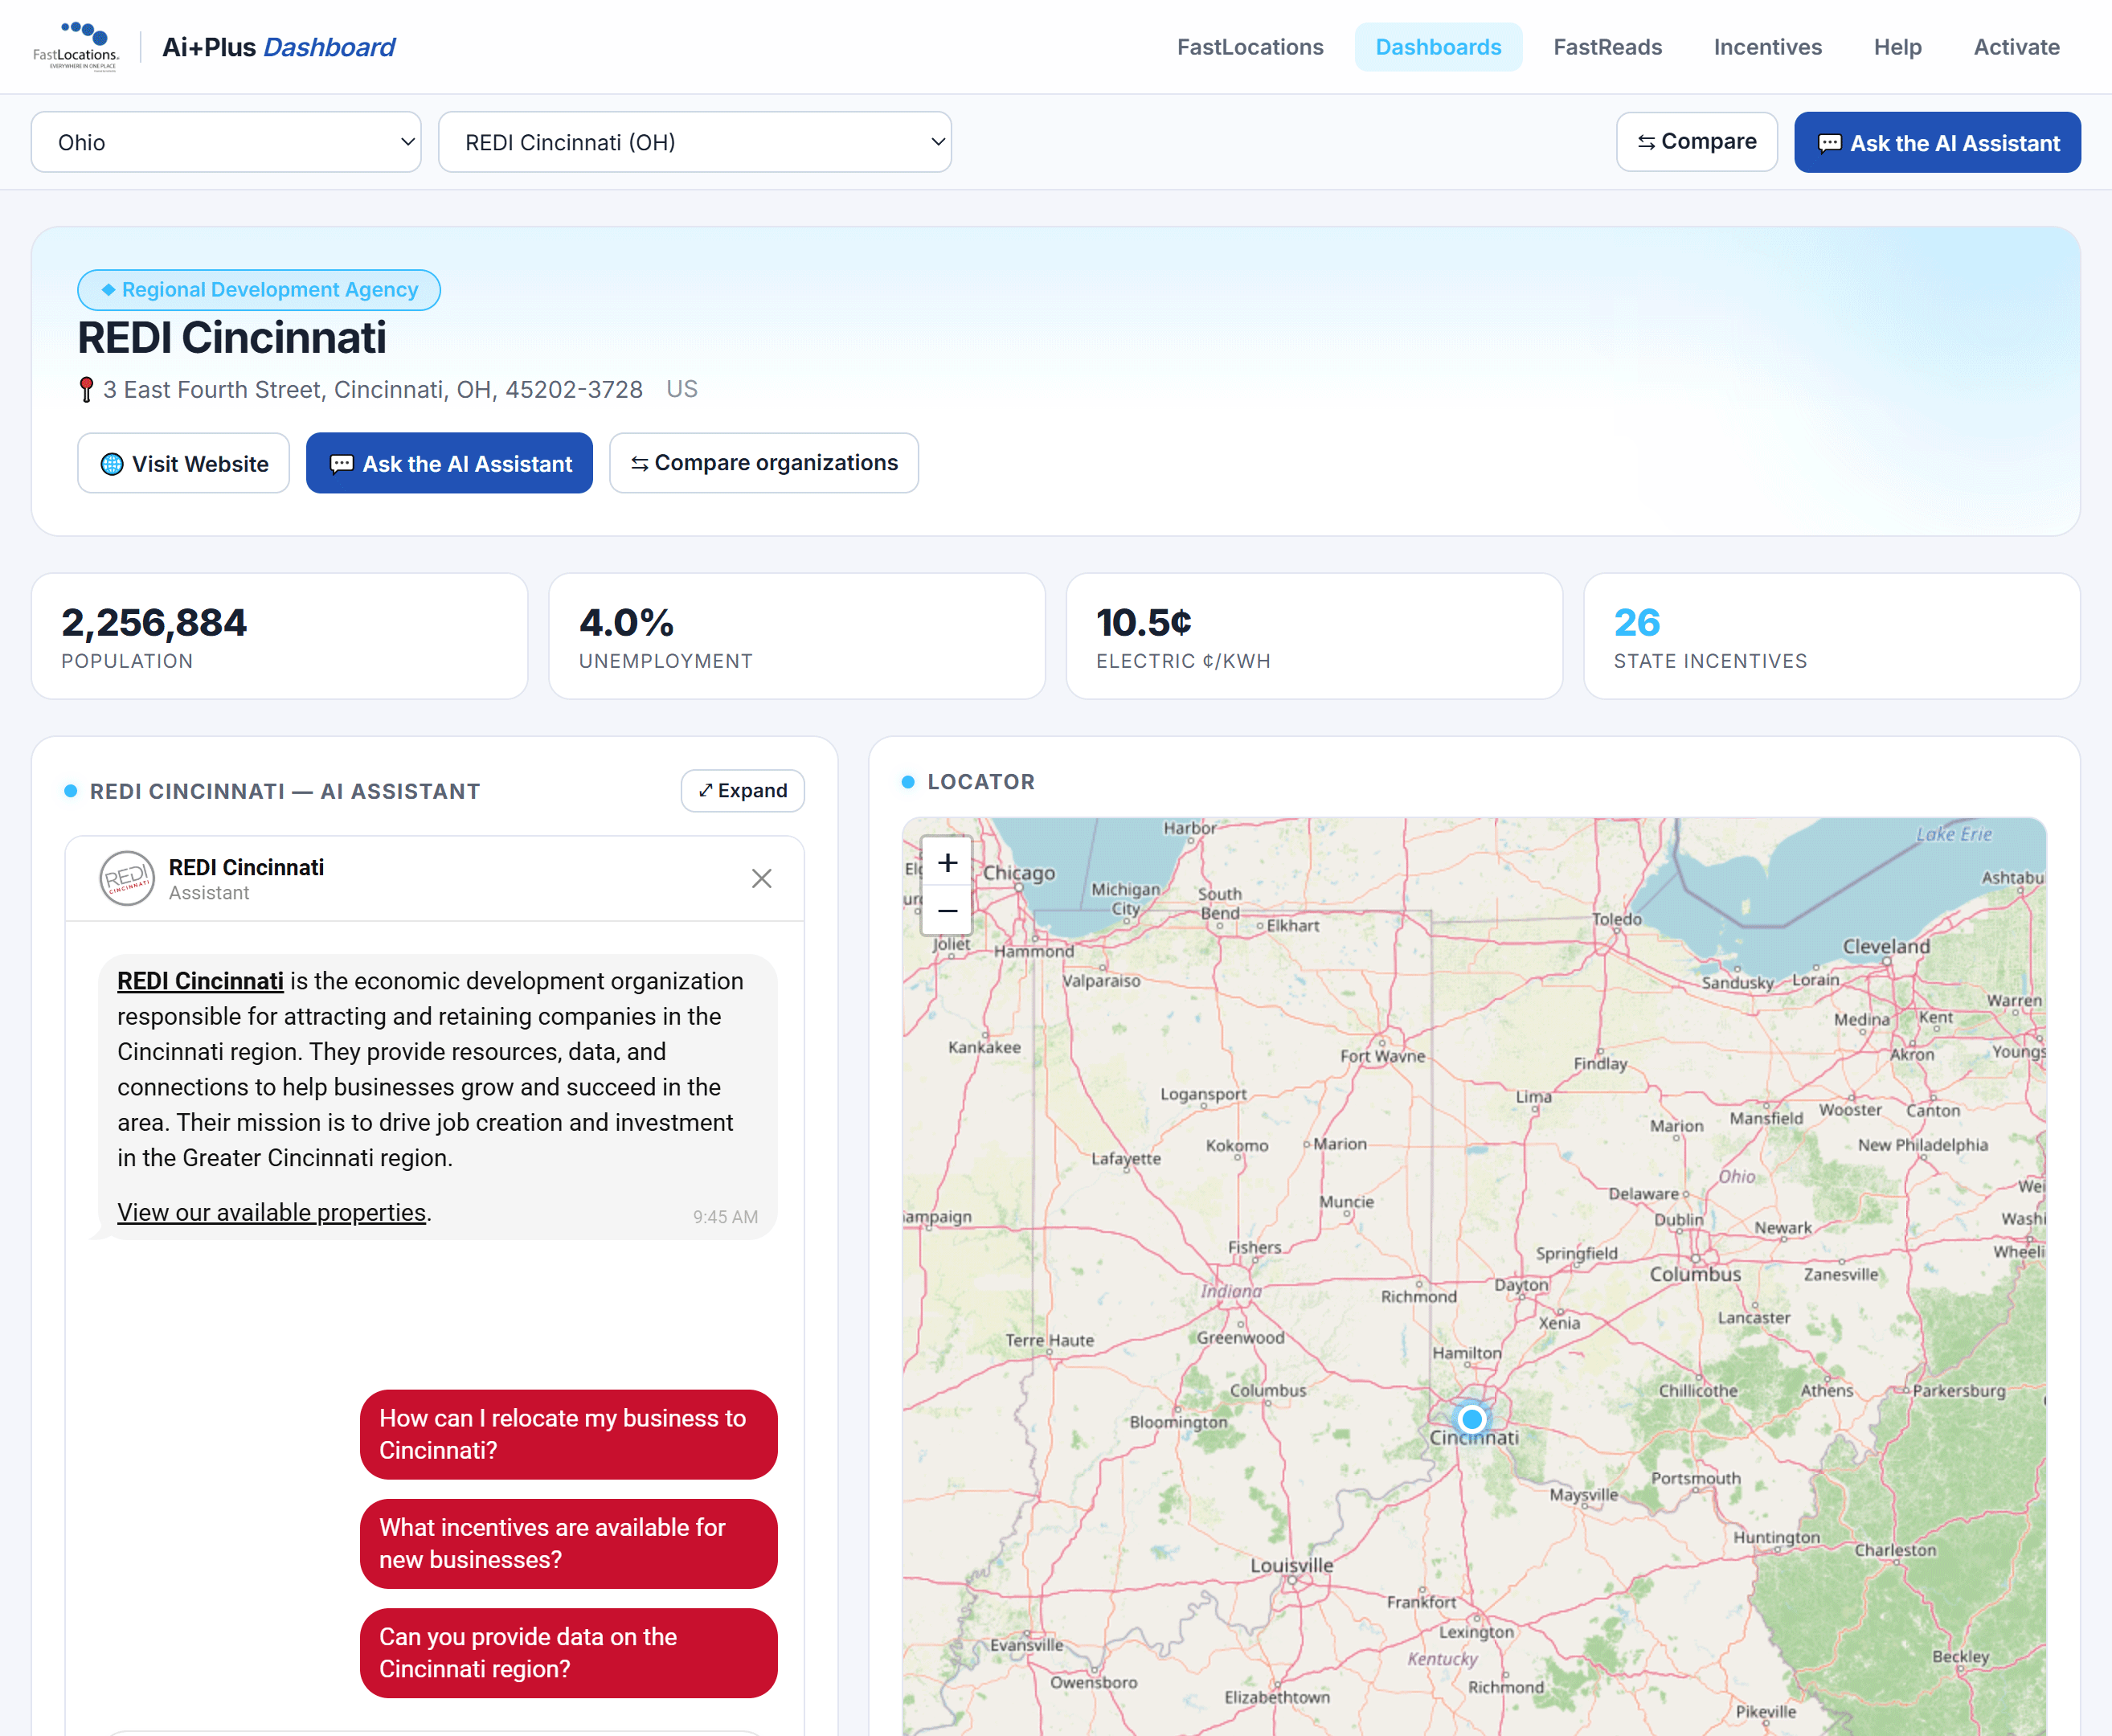Open the REDI Cincinnati link in the chat
Image resolution: width=2112 pixels, height=1736 pixels.
tap(200, 981)
